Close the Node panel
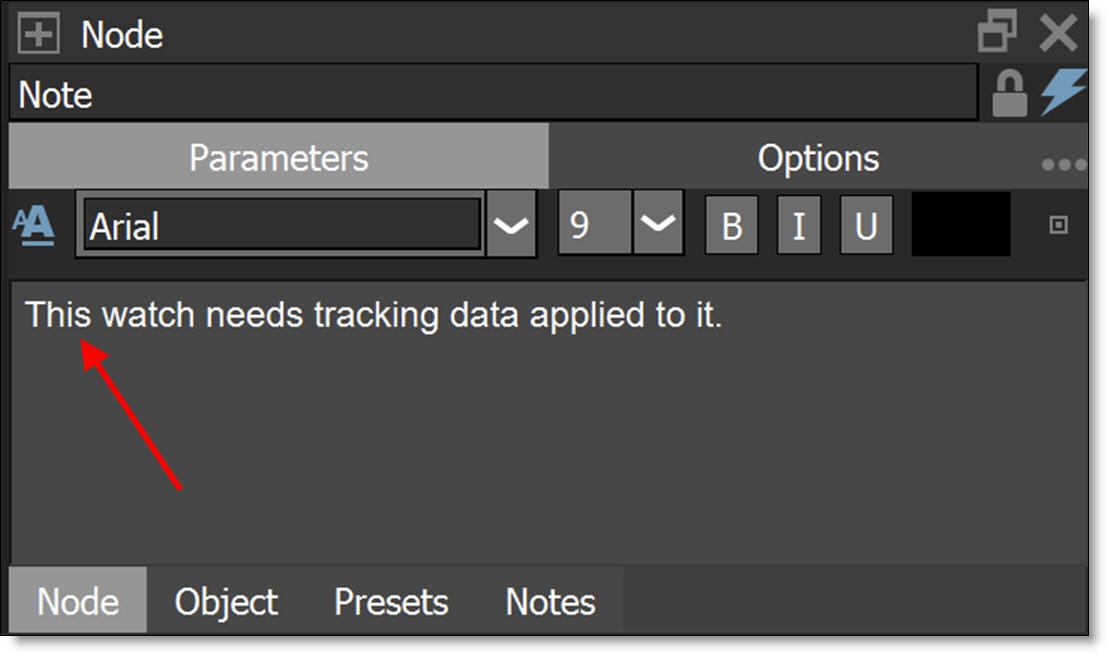Viewport: 1107px width, 654px height. pos(1058,34)
